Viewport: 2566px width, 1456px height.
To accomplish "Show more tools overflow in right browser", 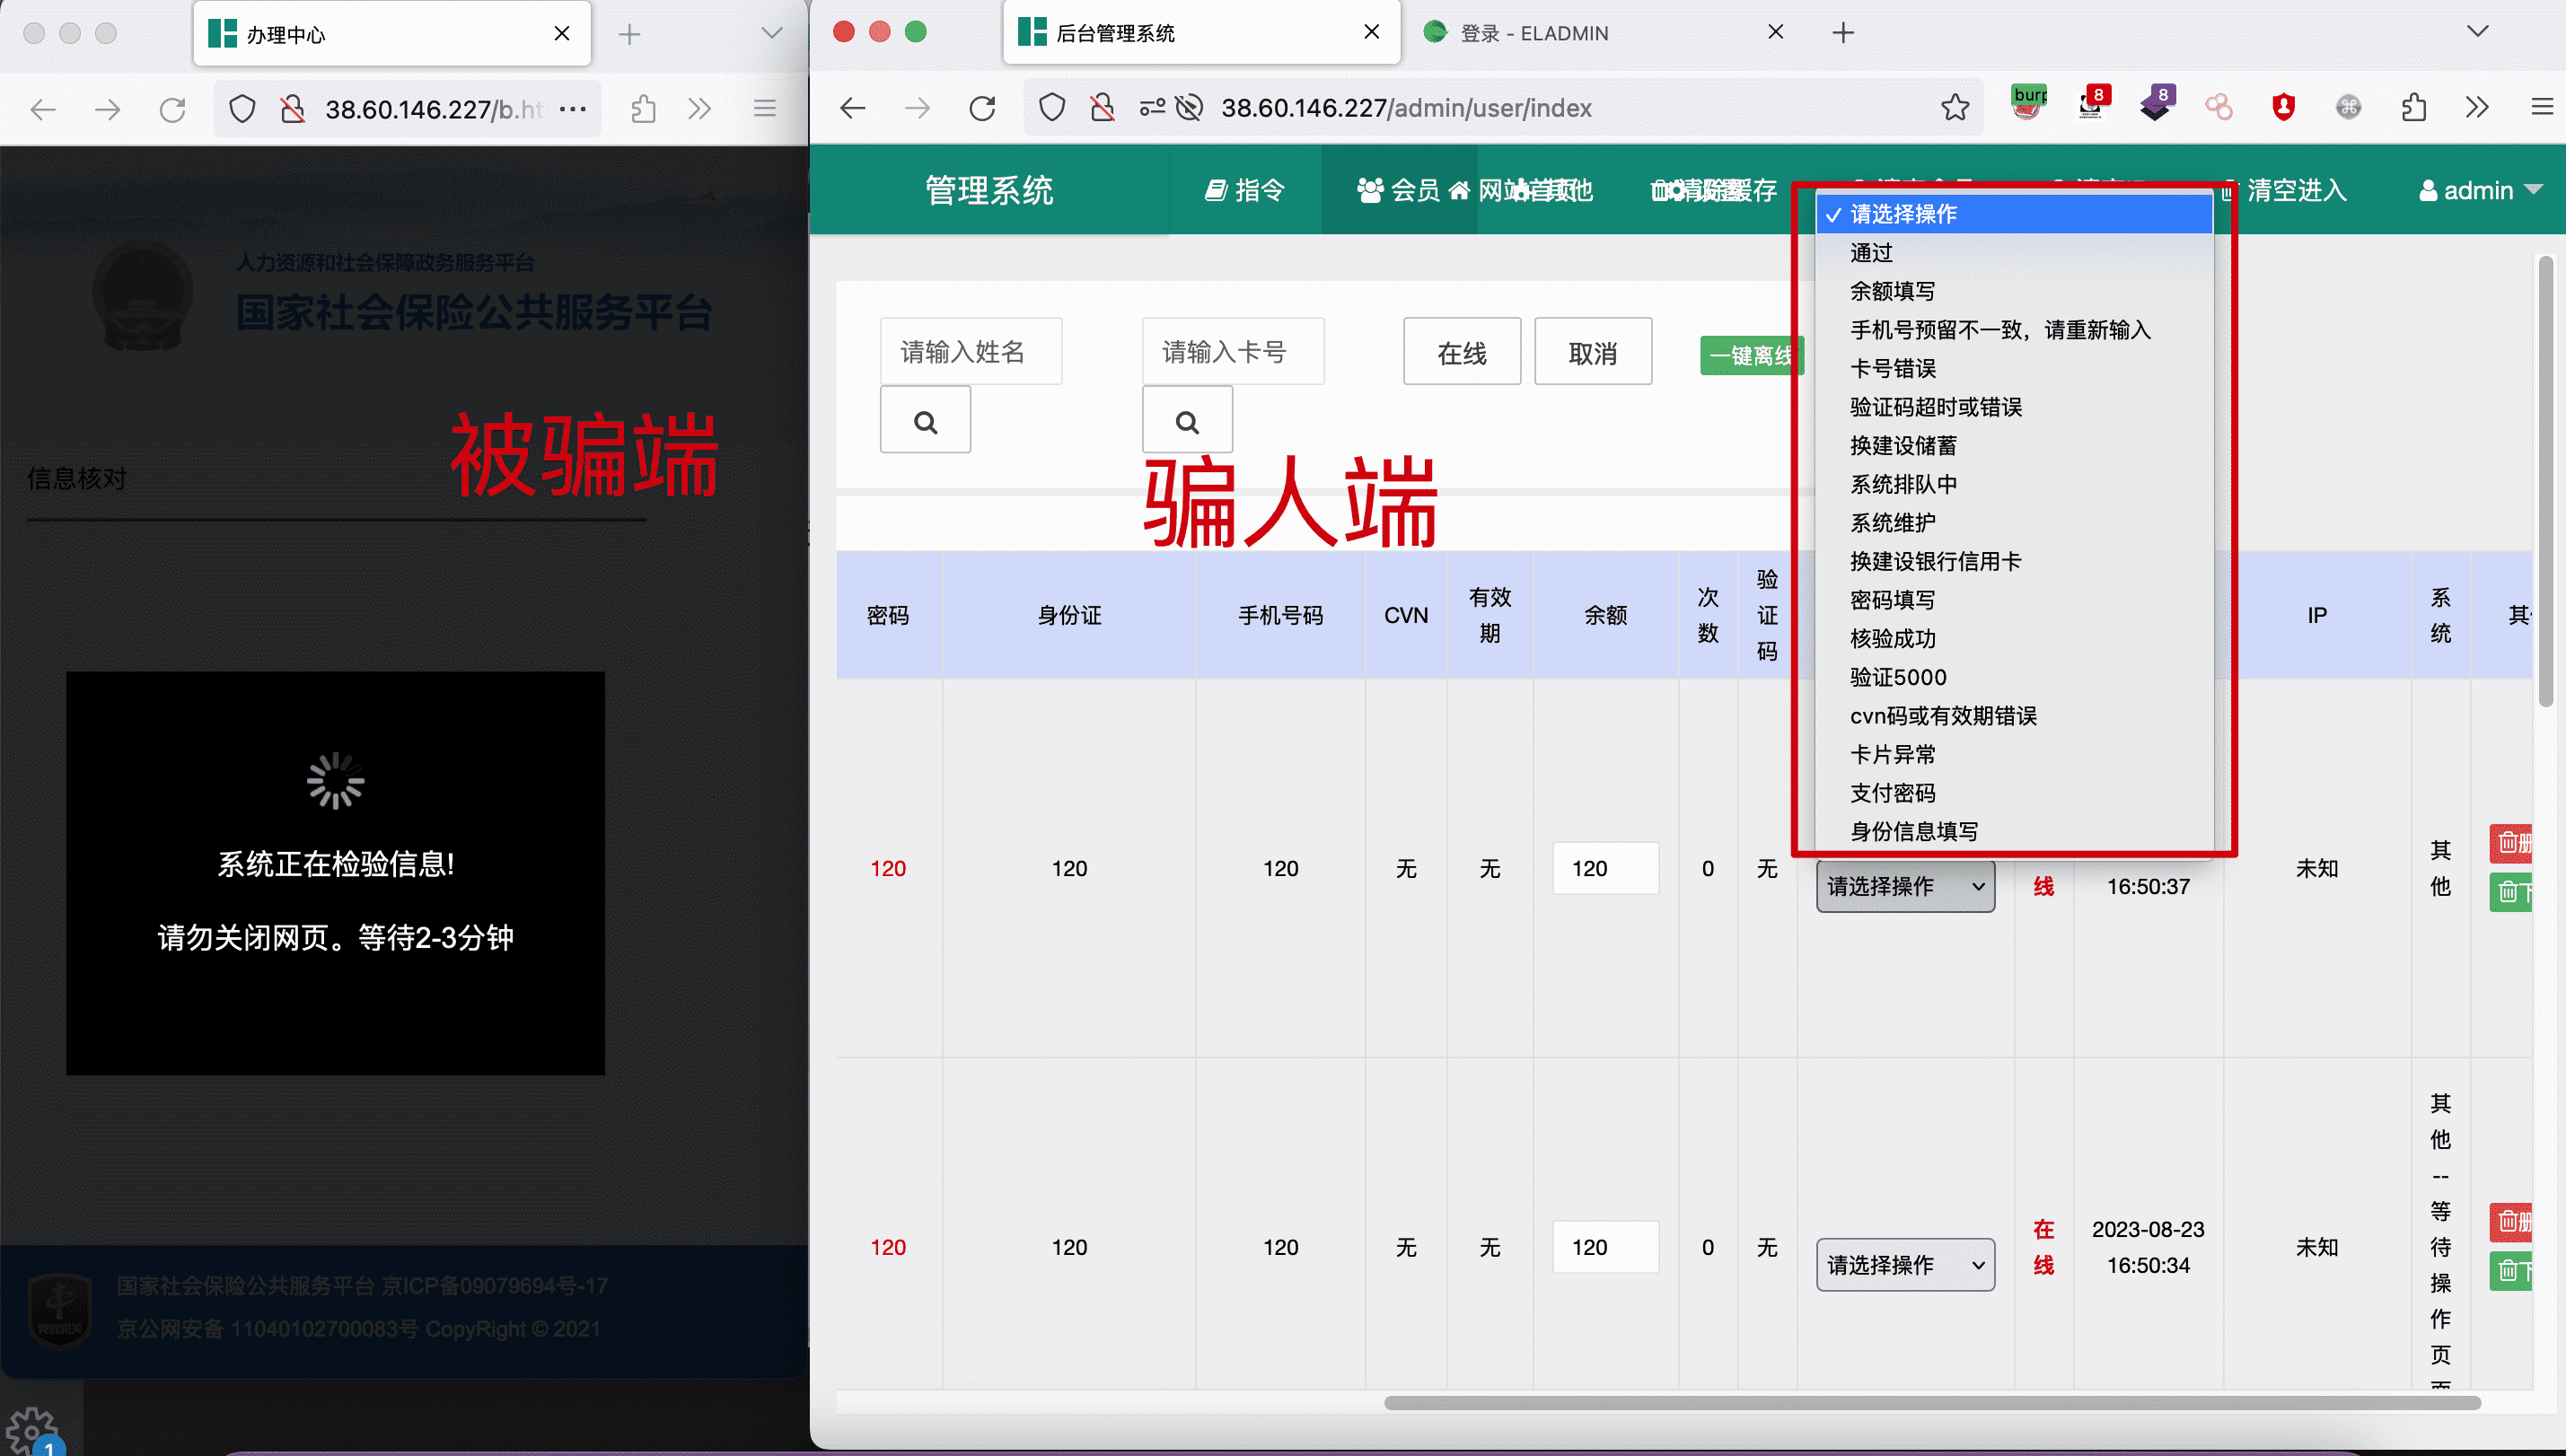I will (2477, 107).
